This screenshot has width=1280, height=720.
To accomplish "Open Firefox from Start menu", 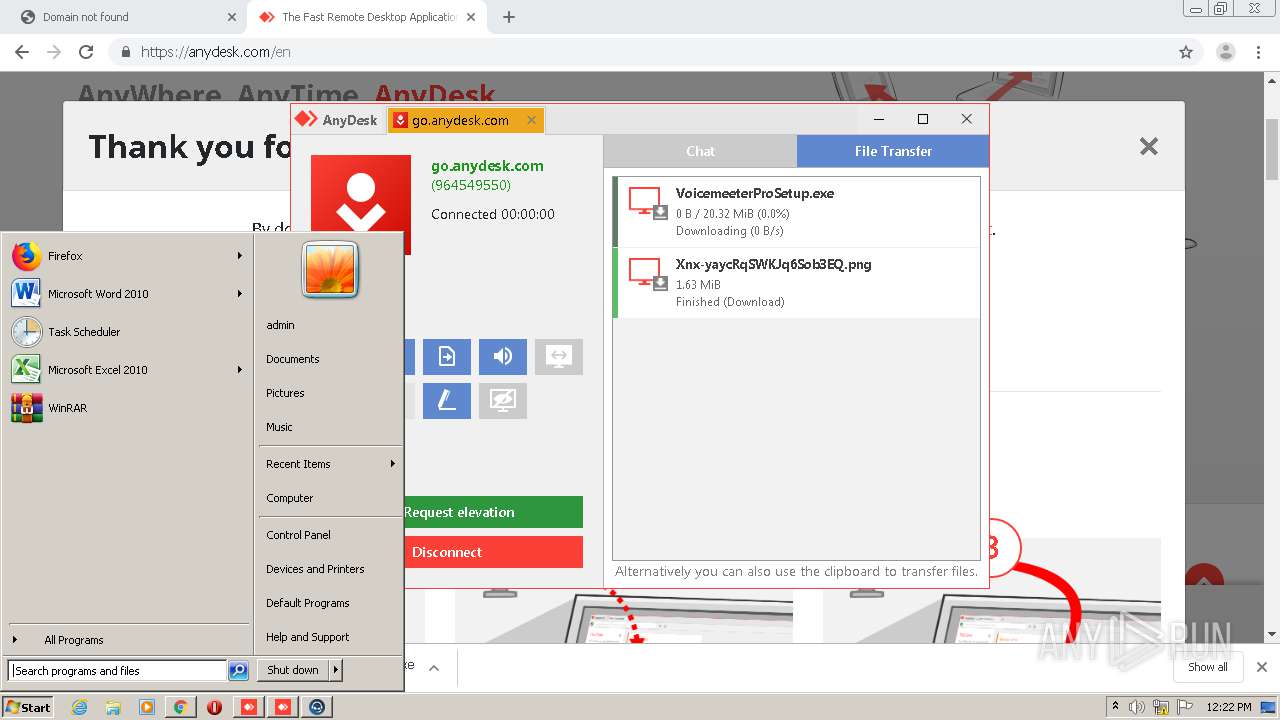I will point(127,256).
